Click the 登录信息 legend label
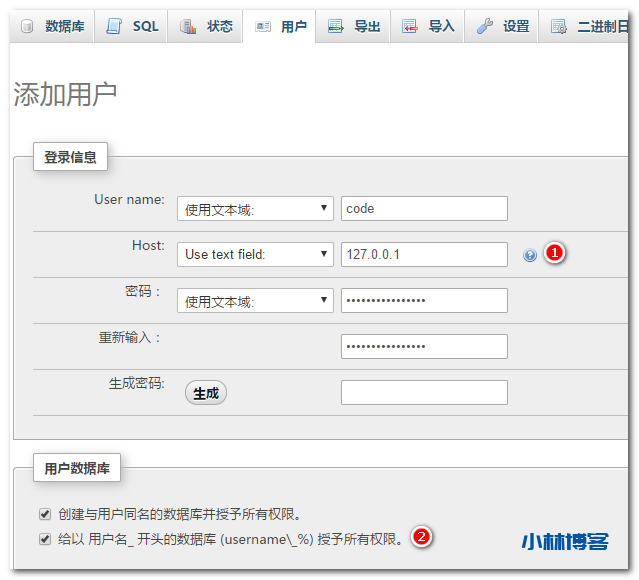Image resolution: width=639 pixels, height=580 pixels. [70, 157]
